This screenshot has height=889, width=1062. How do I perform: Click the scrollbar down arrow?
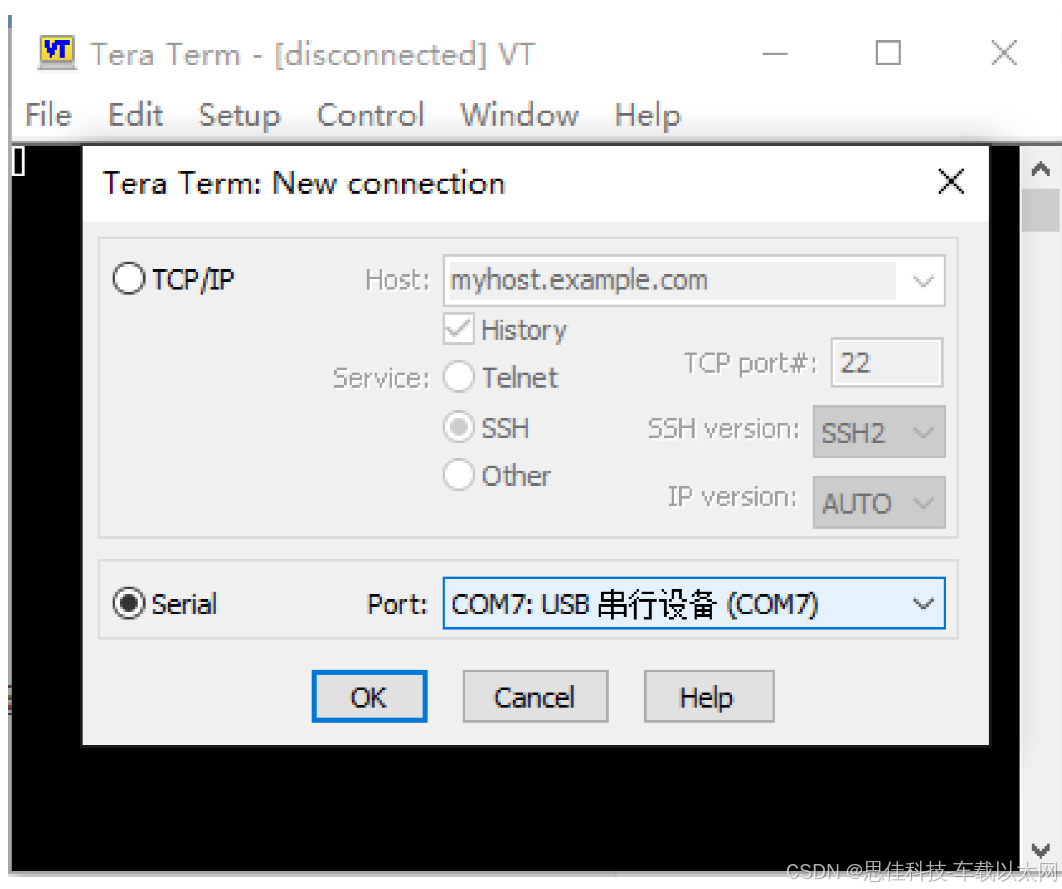coord(1040,849)
